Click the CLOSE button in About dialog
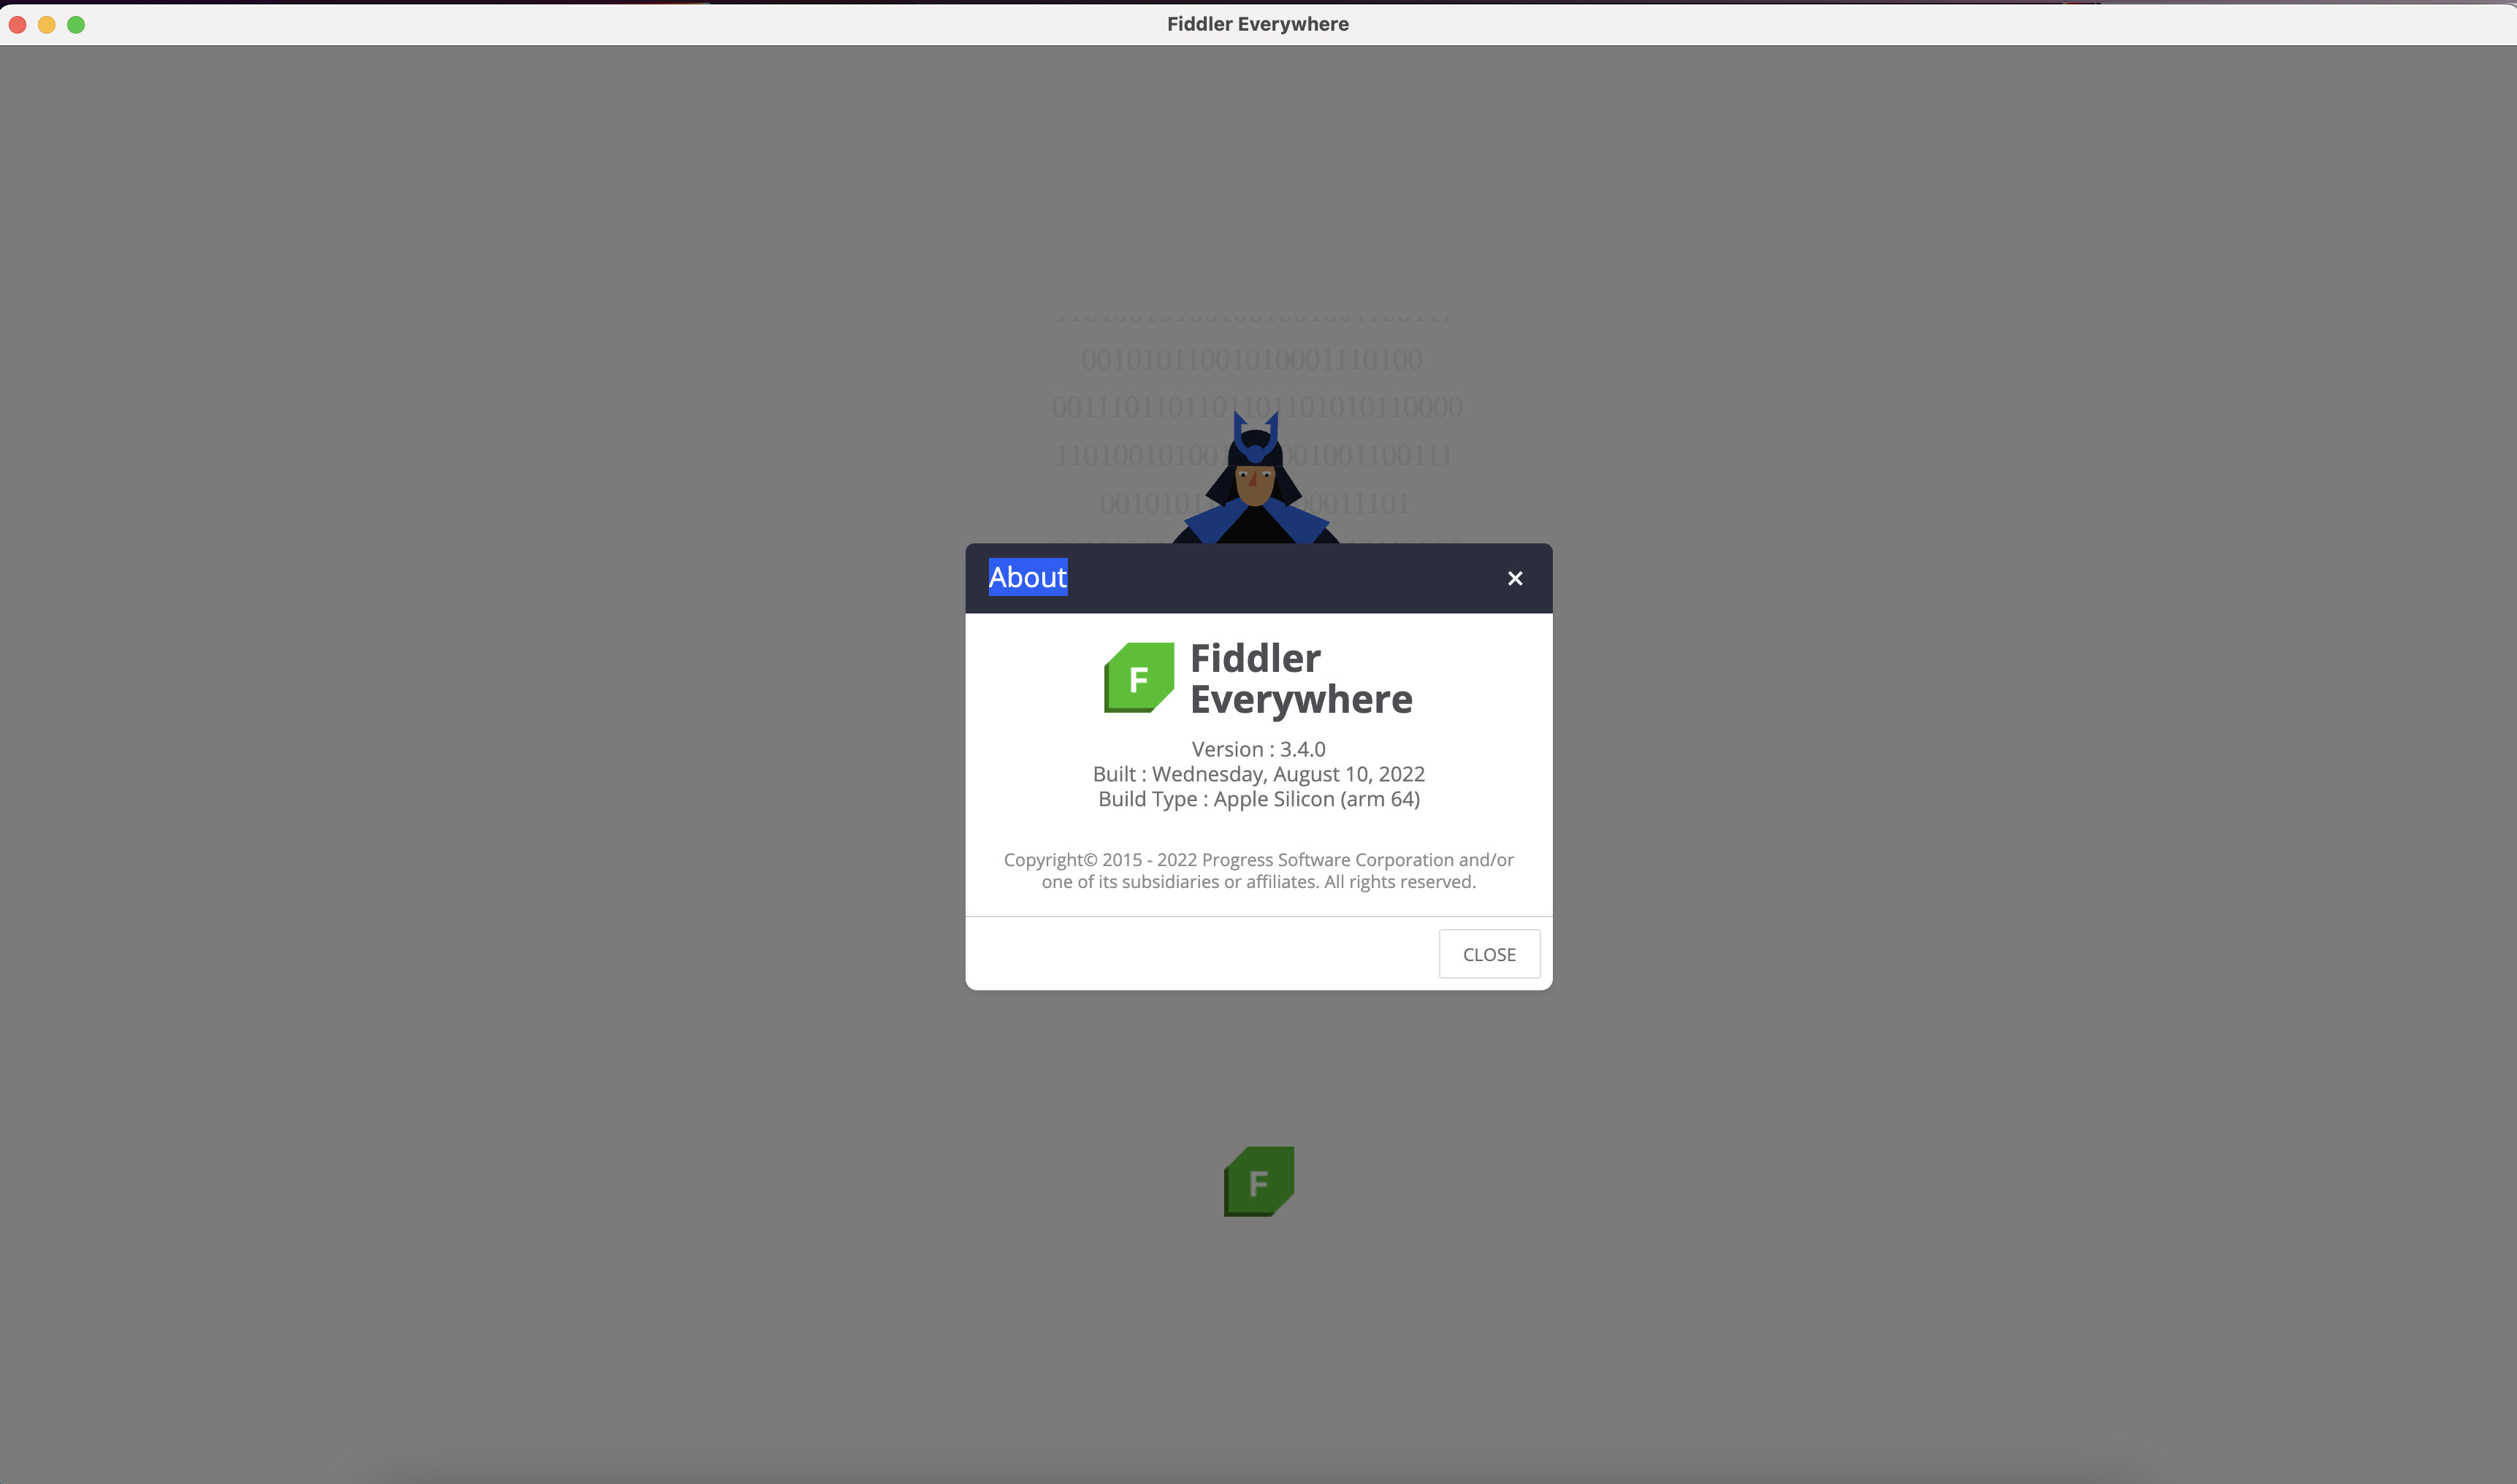 (x=1489, y=954)
